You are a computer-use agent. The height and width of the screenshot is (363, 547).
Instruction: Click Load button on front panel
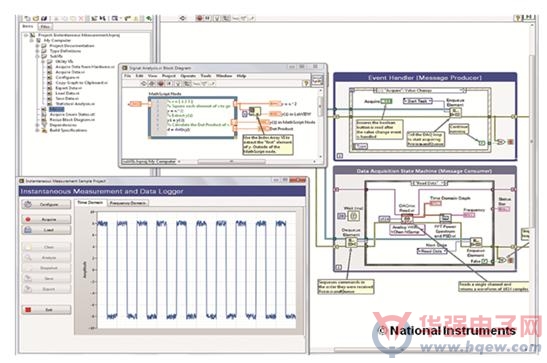pyautogui.click(x=46, y=230)
